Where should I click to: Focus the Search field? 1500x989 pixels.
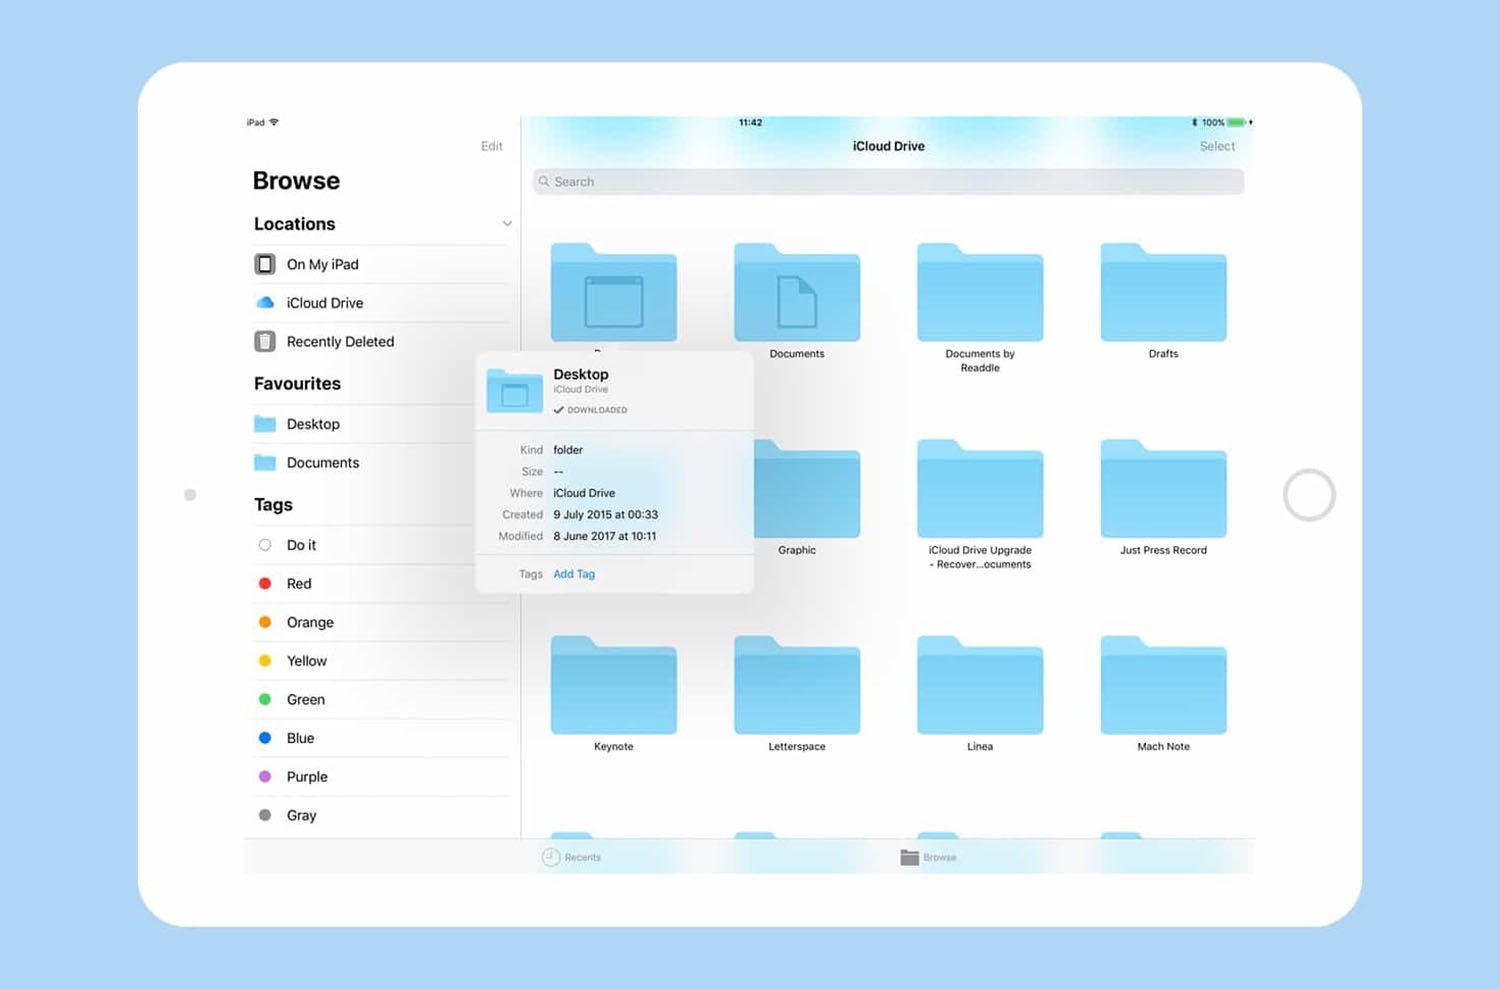(888, 181)
